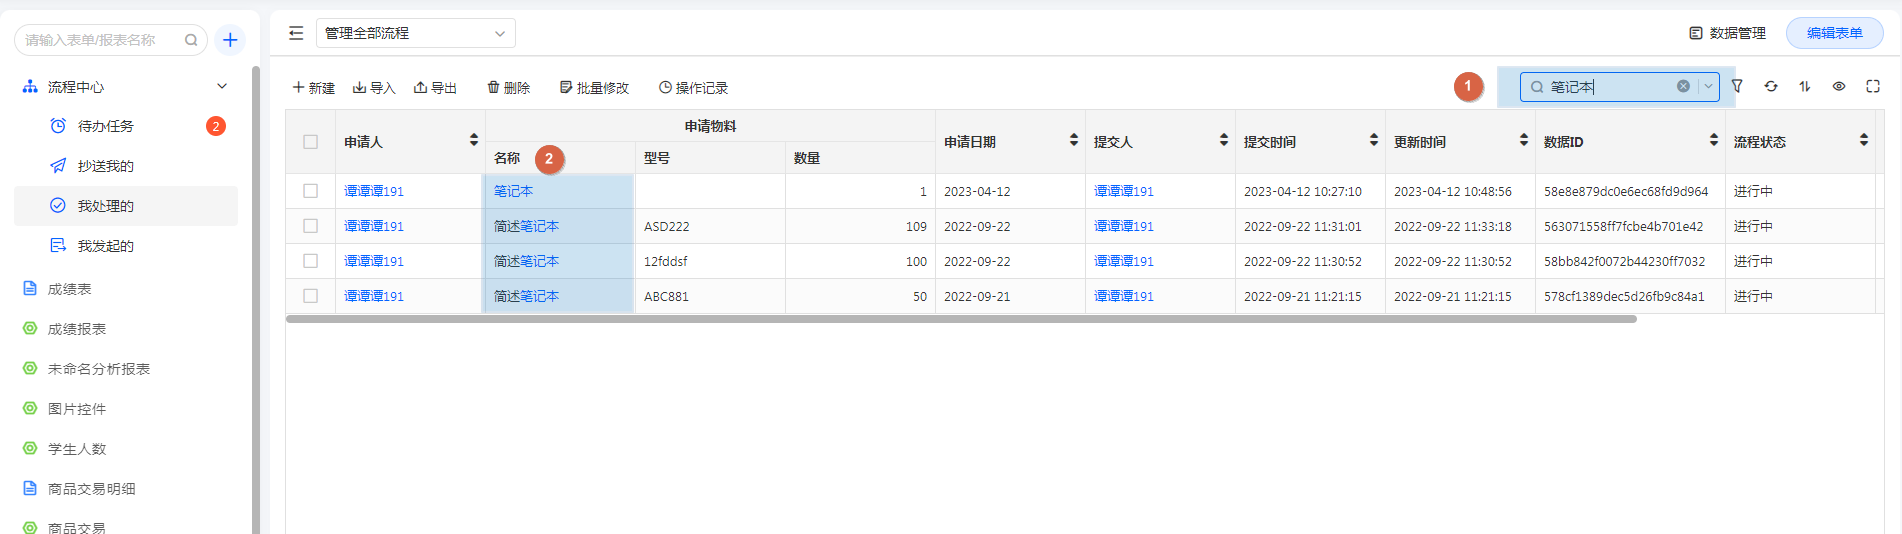Image resolution: width=1902 pixels, height=534 pixels.
Task: Toggle column visibility eye icon
Action: pyautogui.click(x=1839, y=87)
